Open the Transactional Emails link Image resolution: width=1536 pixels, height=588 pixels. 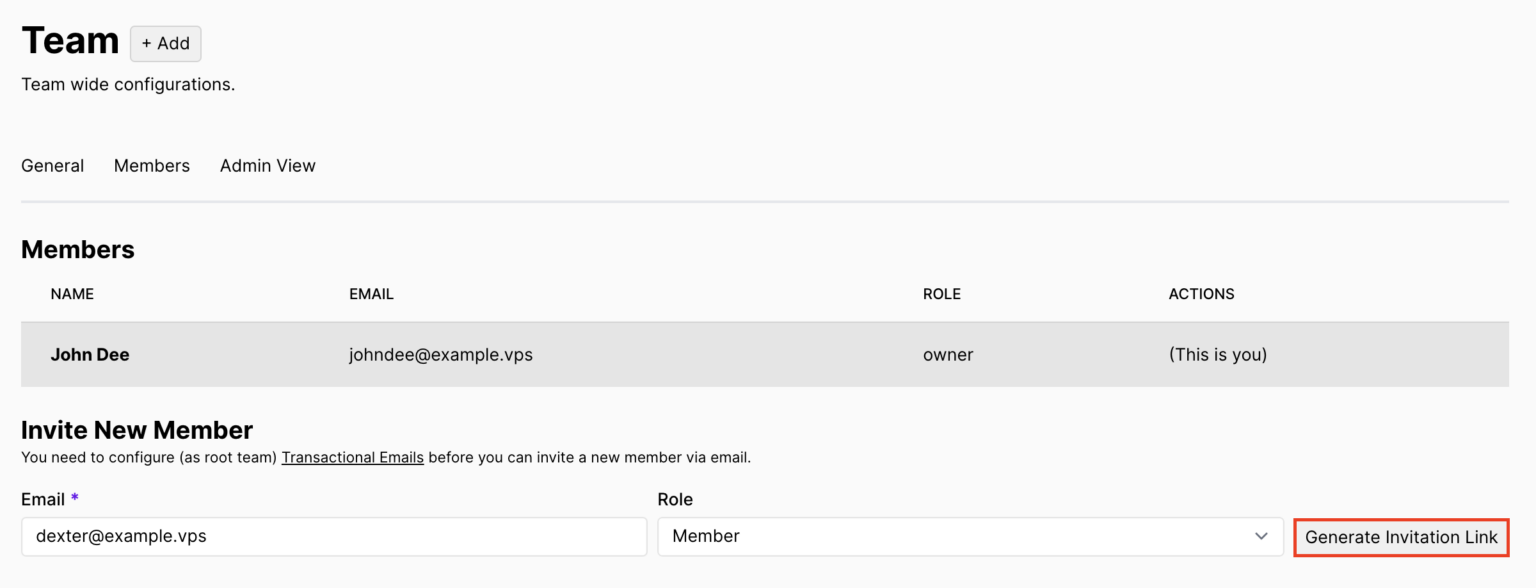coord(352,457)
